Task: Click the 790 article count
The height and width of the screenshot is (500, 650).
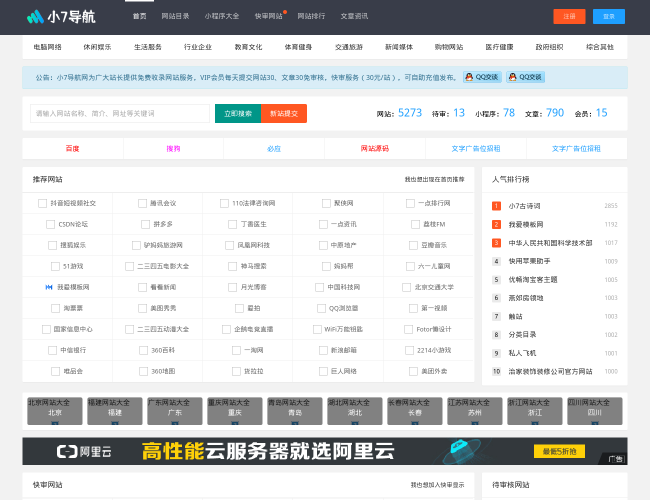Action: tap(555, 113)
